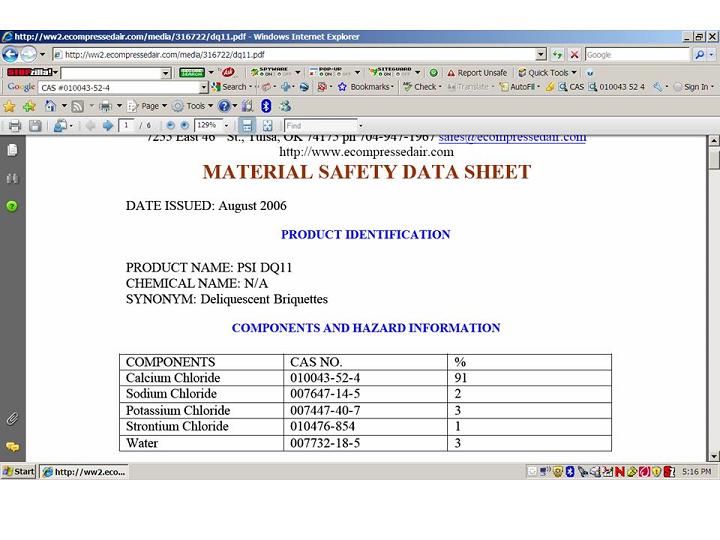Screen dimensions: 720x540
Task: Click Report Unsafe button
Action: tap(477, 73)
